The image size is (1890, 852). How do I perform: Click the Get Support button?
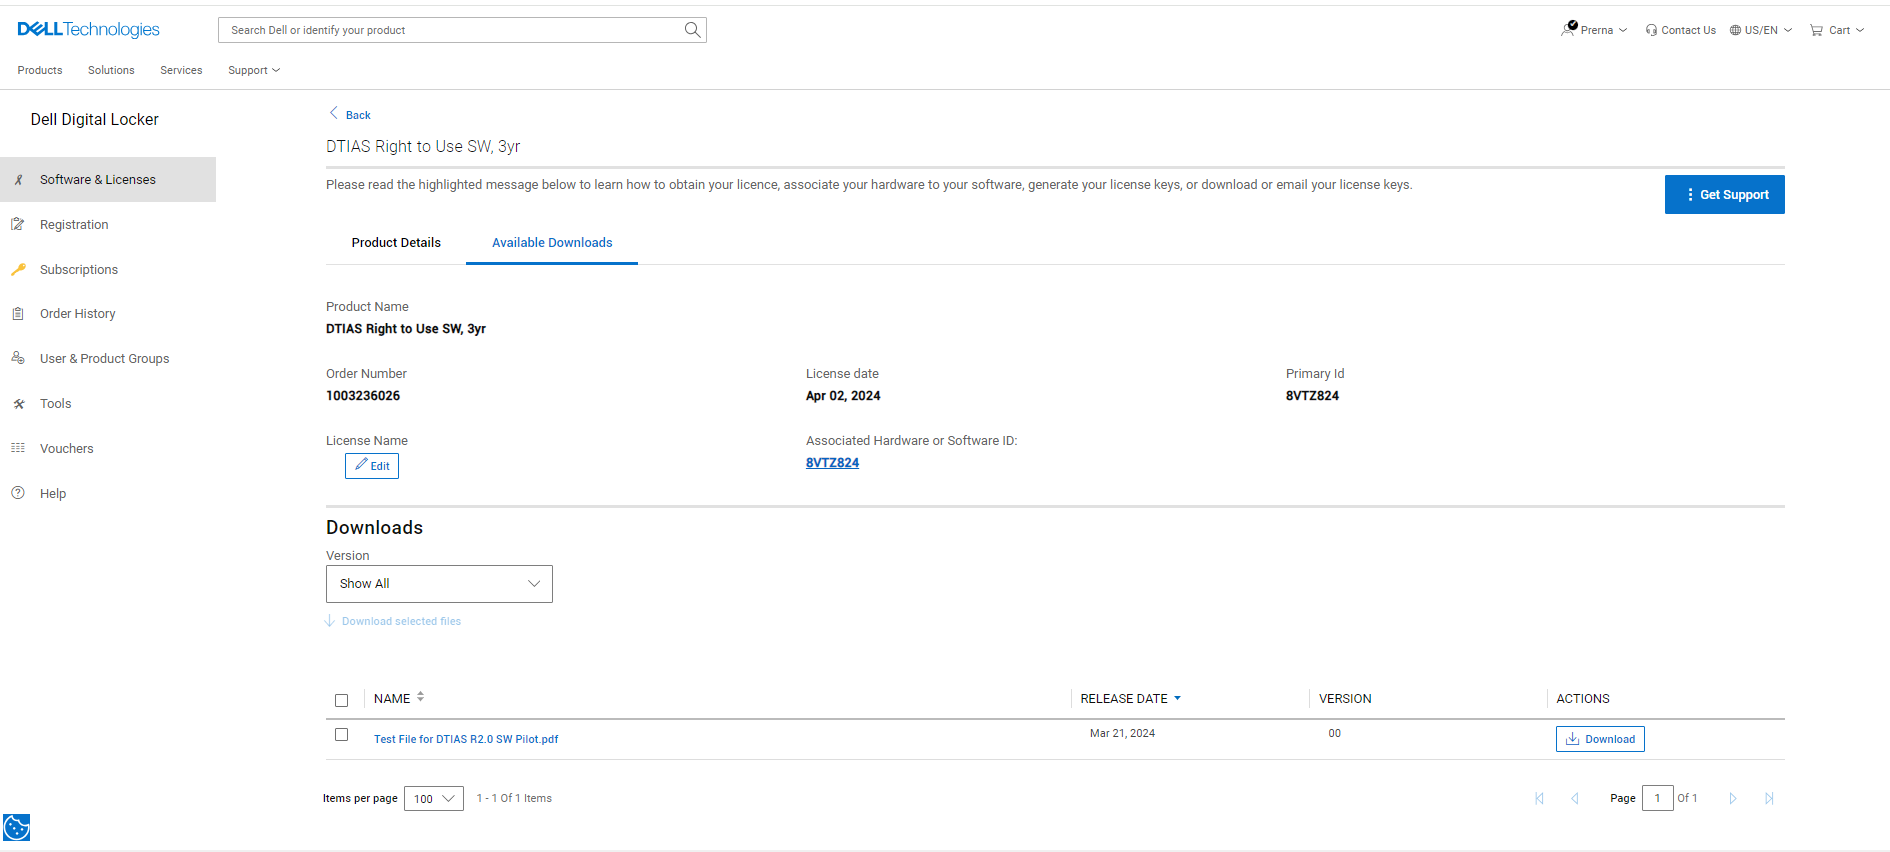1725,195
